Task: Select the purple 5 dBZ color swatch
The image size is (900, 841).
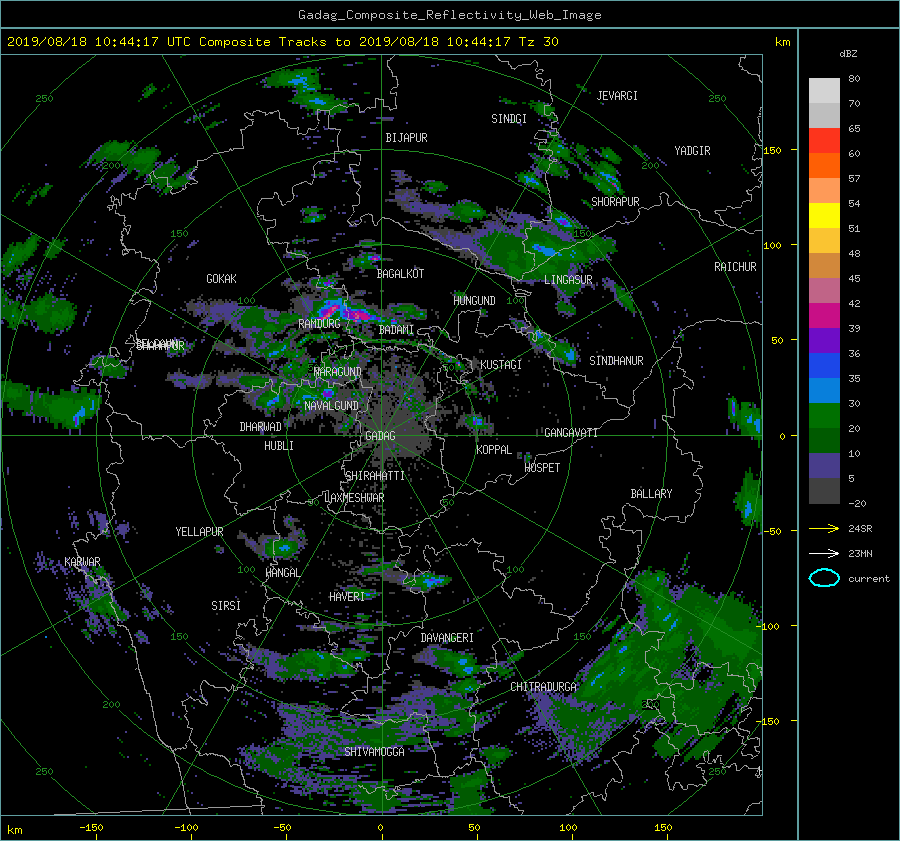Action: click(824, 466)
